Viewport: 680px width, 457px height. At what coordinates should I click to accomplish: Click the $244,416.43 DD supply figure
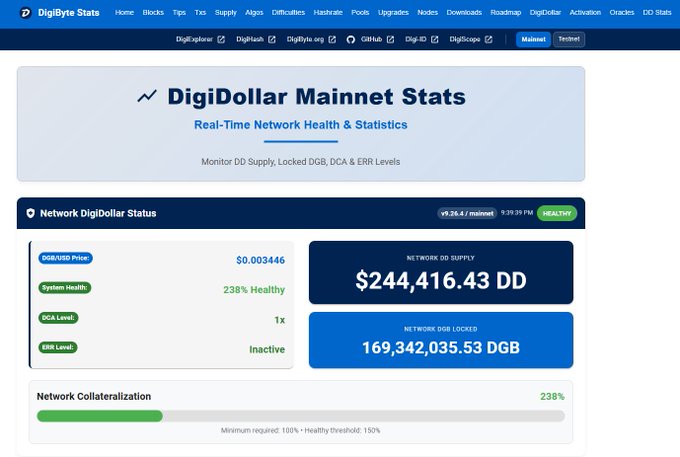point(441,280)
